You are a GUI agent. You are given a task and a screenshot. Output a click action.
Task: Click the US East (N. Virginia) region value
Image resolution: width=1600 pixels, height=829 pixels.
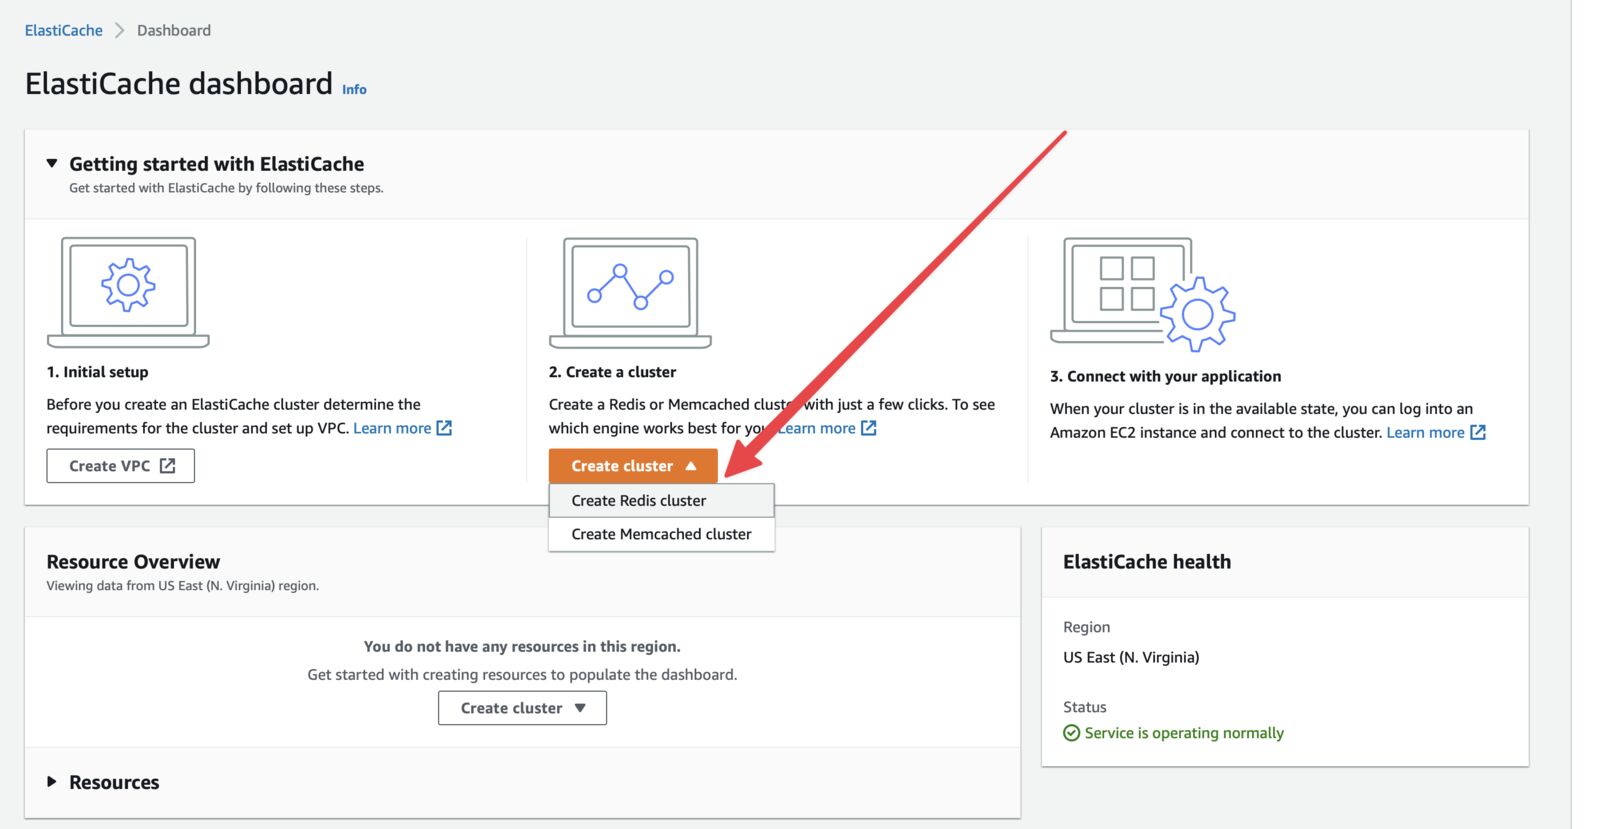coord(1131,657)
